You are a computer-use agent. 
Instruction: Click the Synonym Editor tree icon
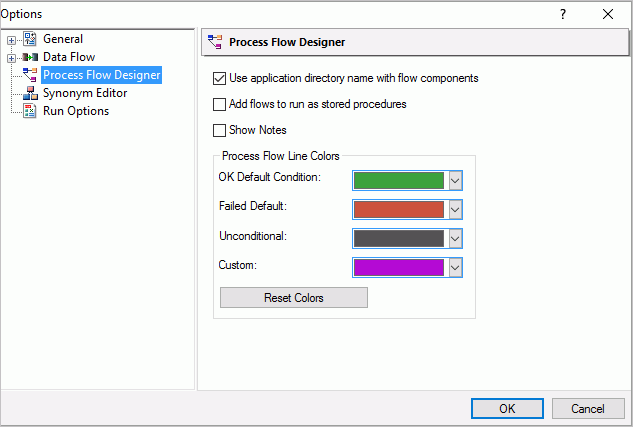pyautogui.click(x=30, y=93)
